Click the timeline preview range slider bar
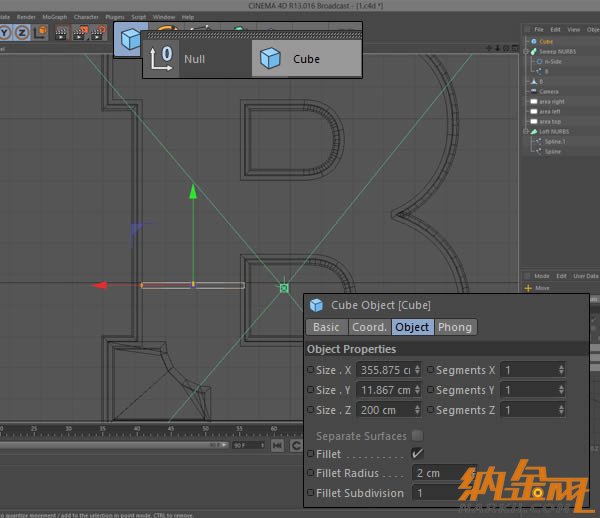 click(x=114, y=445)
